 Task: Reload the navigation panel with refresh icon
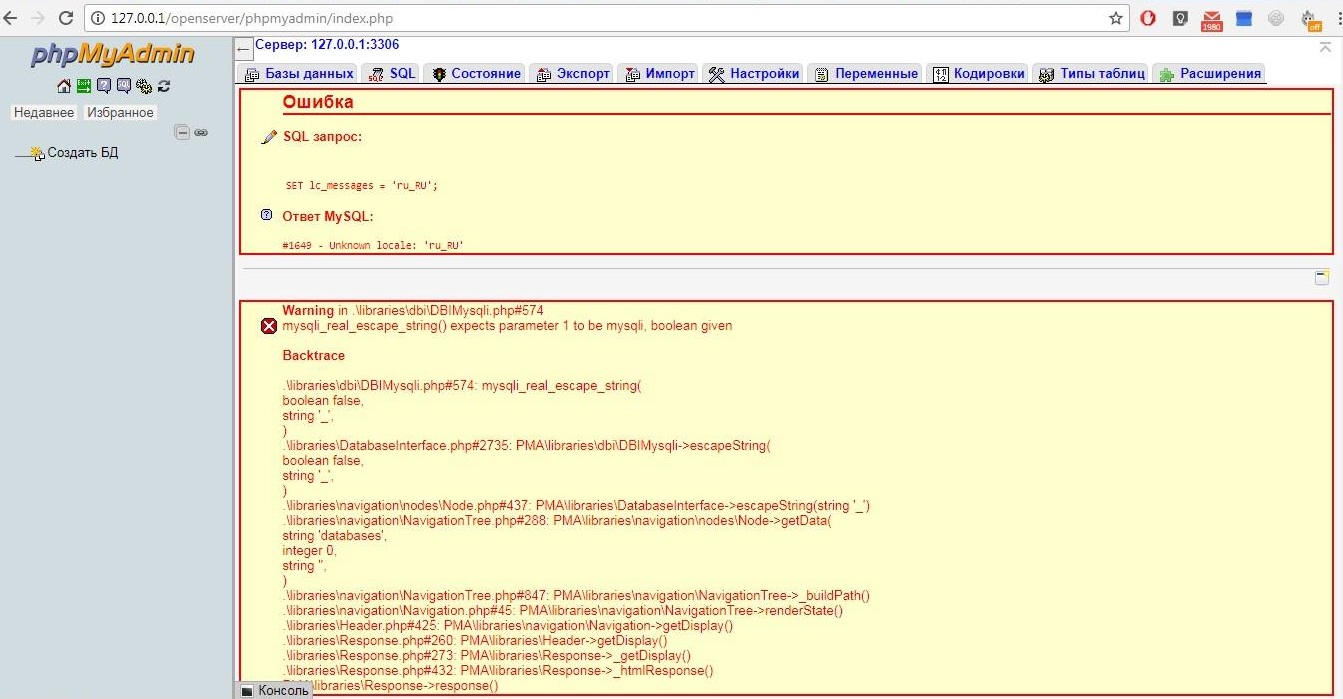click(164, 86)
